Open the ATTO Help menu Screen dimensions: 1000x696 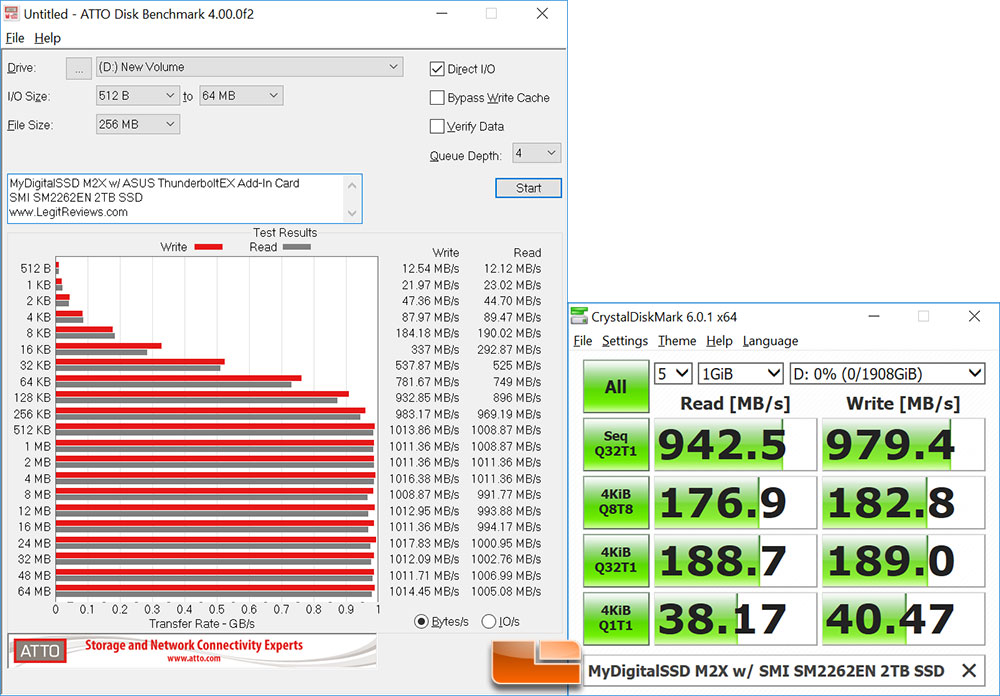click(x=47, y=38)
